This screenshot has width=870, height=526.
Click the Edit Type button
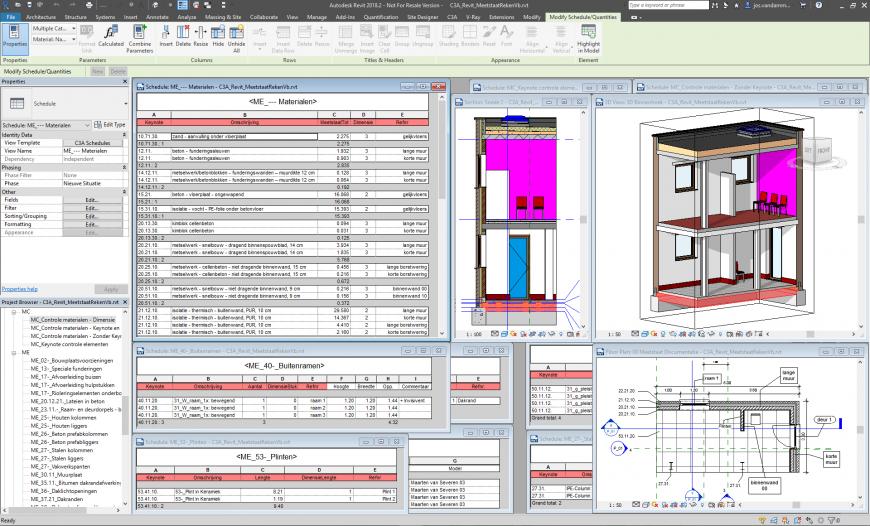[110, 125]
